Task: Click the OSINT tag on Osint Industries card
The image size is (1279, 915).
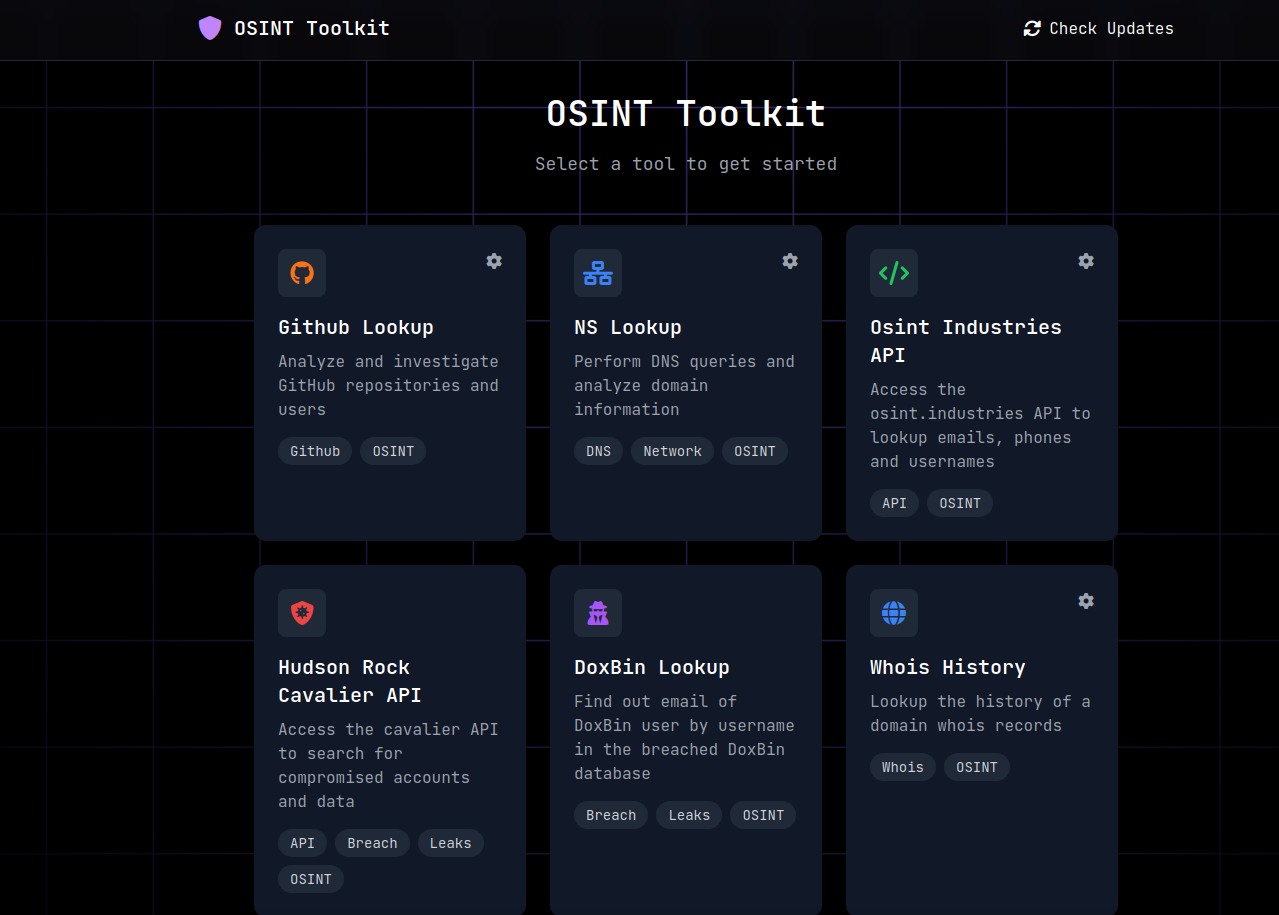Action: (960, 503)
